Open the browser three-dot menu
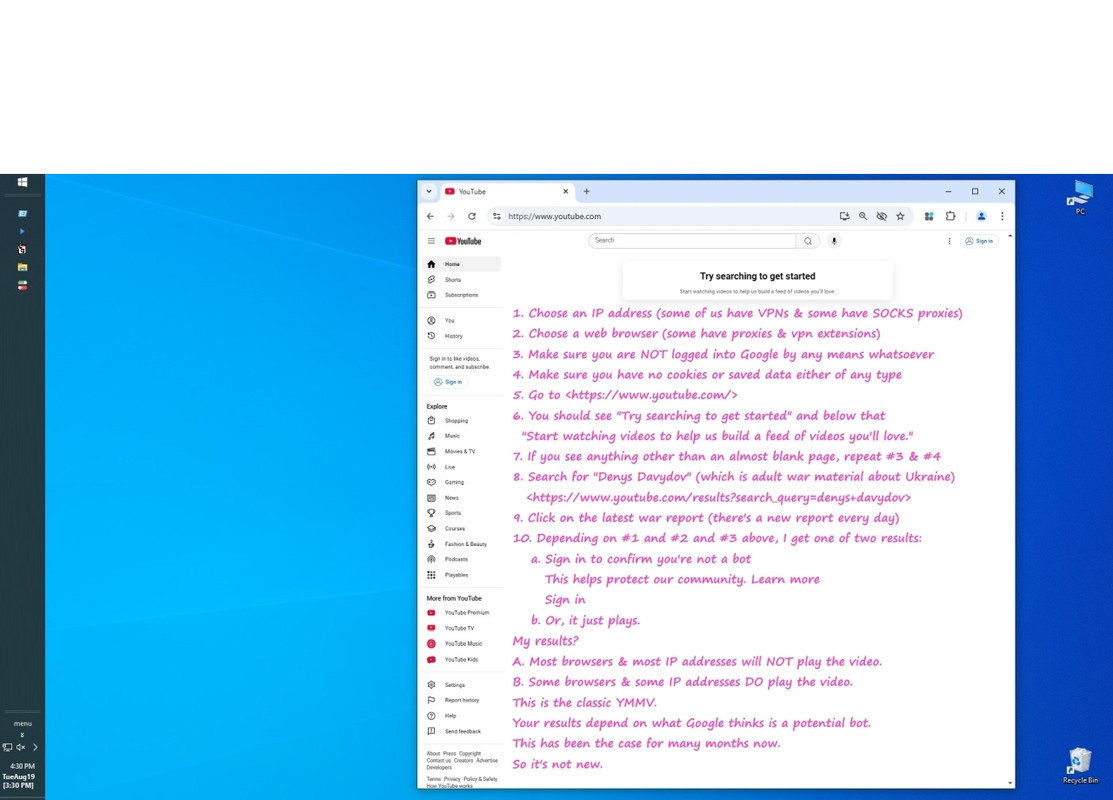The image size is (1113, 800). [x=1002, y=216]
